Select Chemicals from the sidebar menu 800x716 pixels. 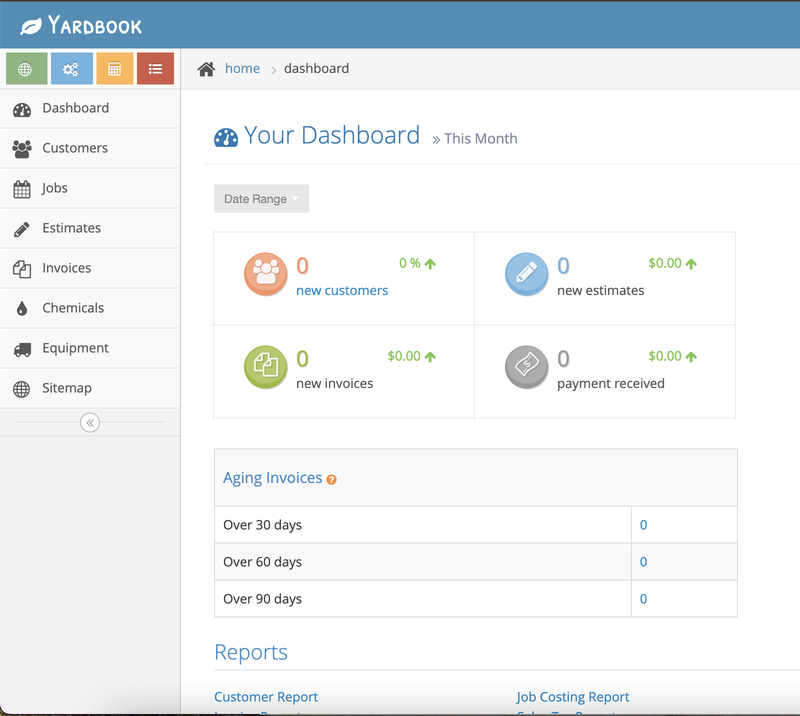(x=72, y=308)
